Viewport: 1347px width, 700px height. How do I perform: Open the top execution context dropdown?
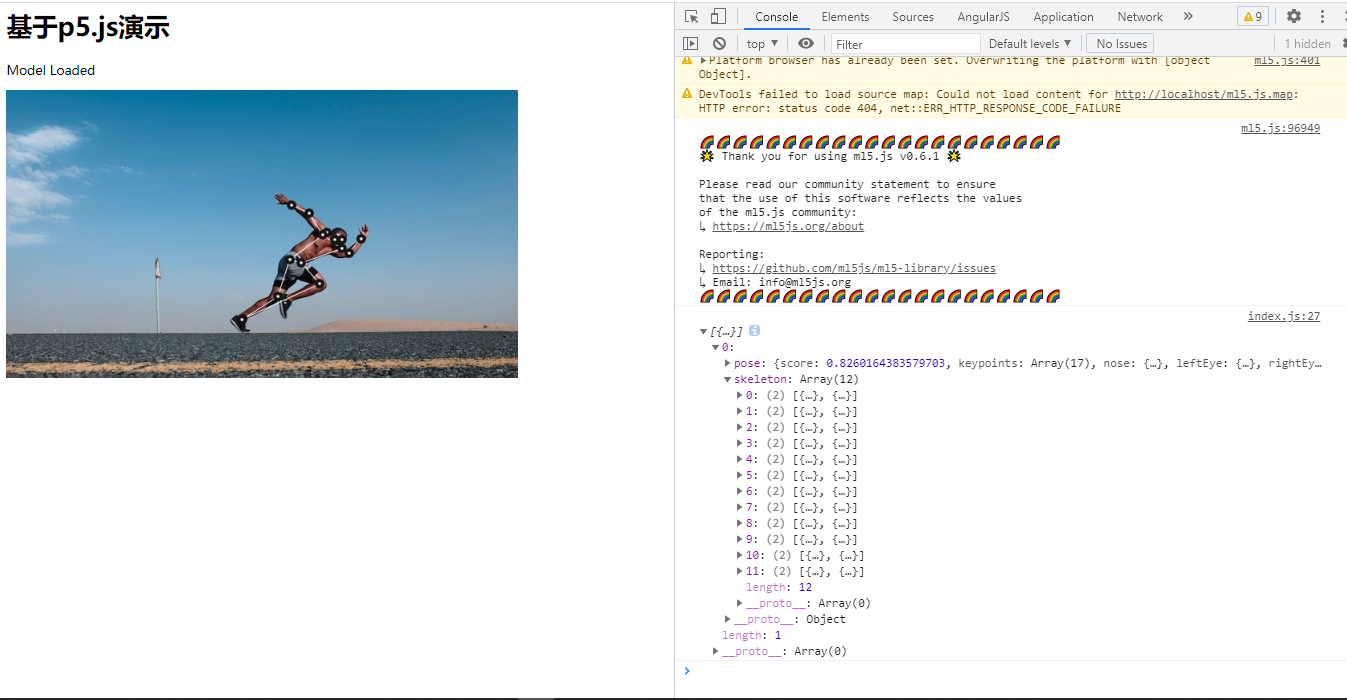point(761,43)
